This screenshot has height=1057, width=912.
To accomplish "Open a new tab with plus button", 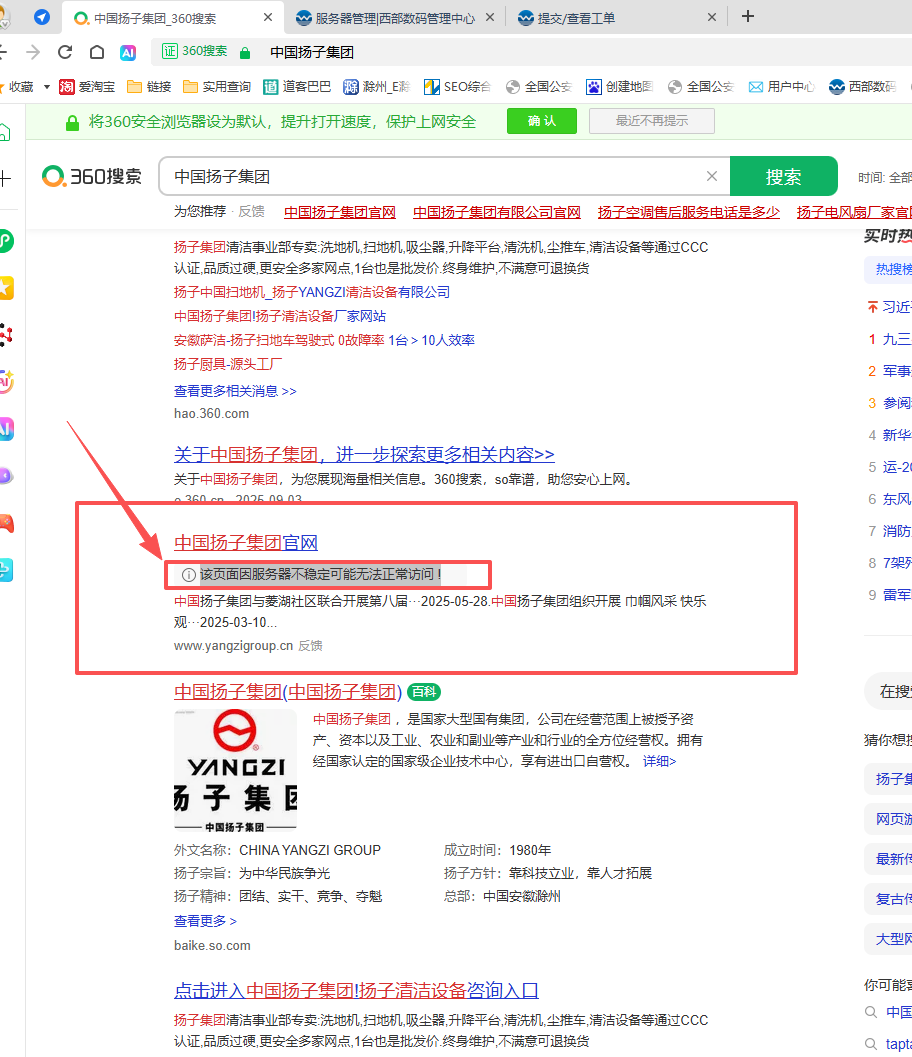I will (748, 16).
